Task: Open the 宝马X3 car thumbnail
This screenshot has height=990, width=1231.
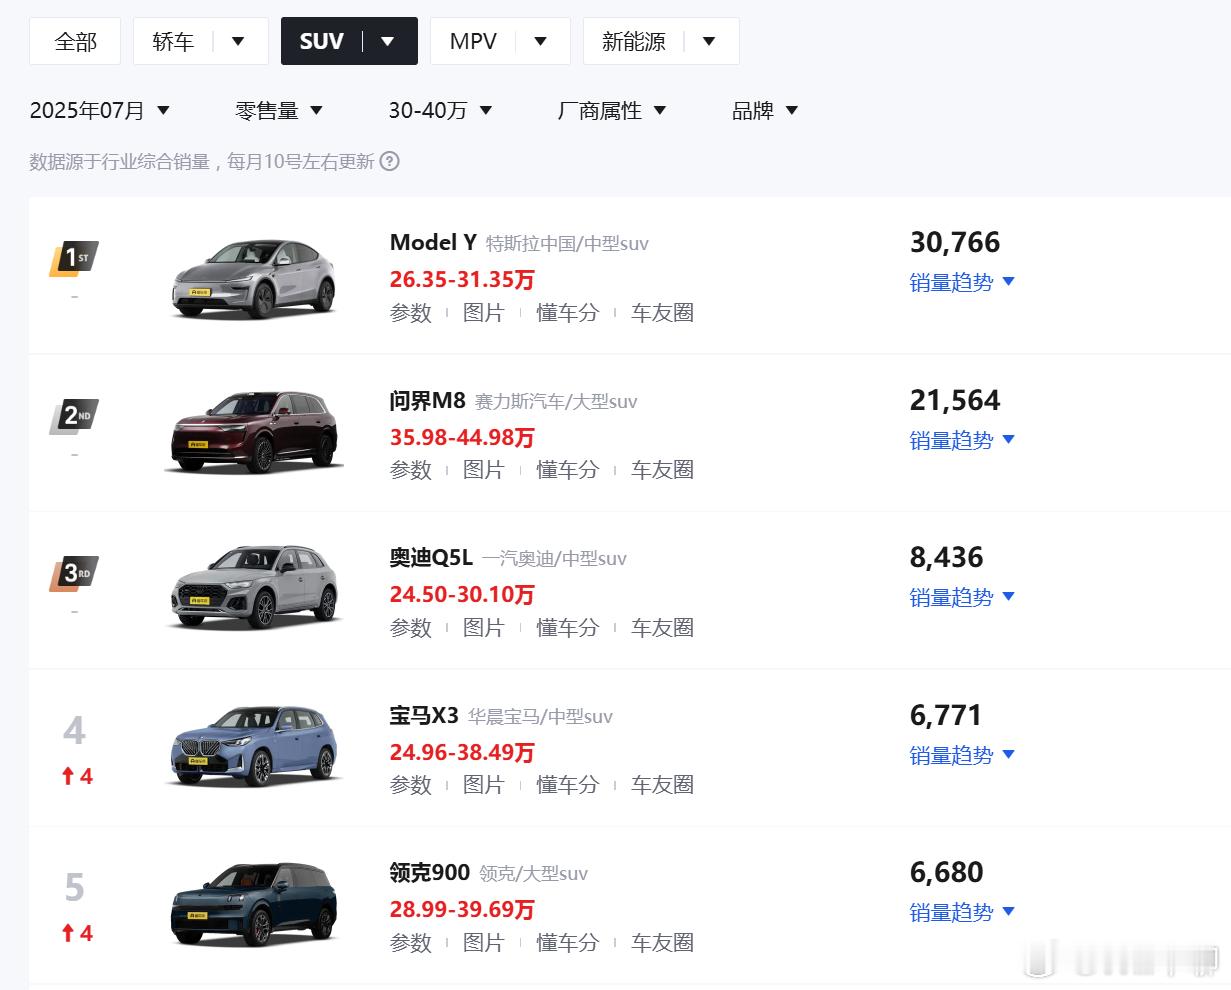Action: point(254,745)
